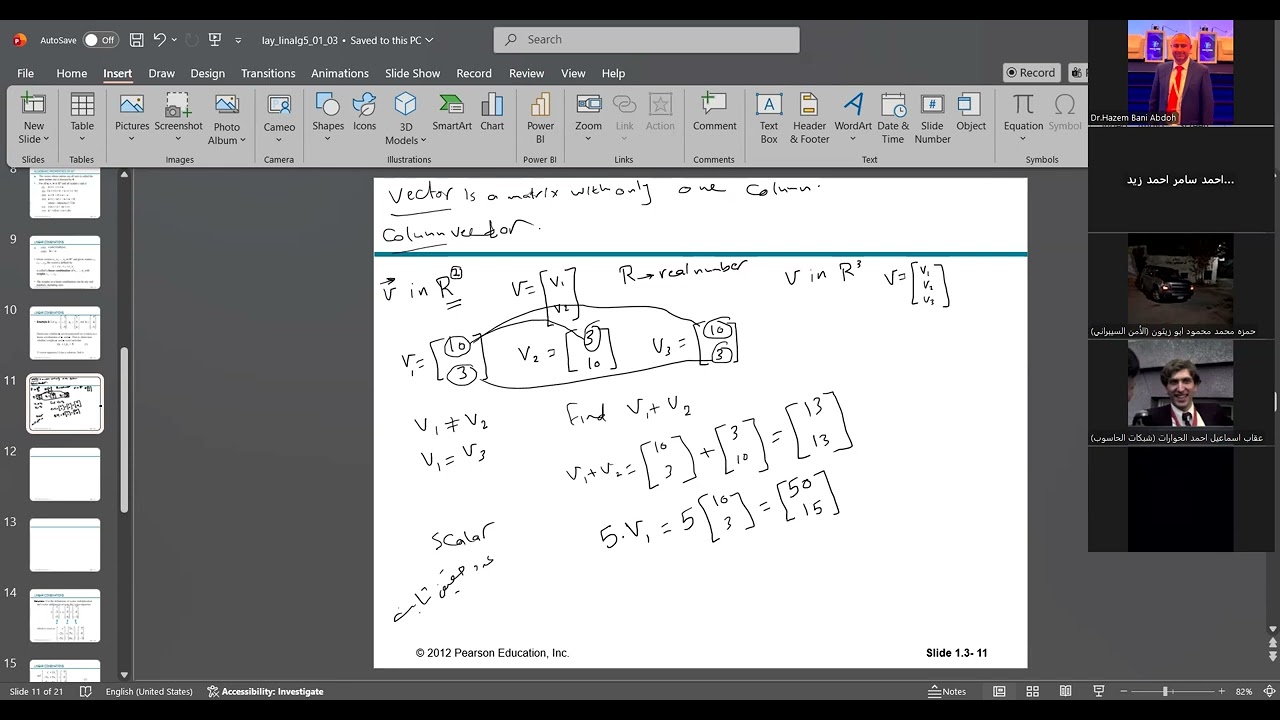Image resolution: width=1280 pixels, height=720 pixels.
Task: Click the Search box in title bar
Action: [646, 40]
